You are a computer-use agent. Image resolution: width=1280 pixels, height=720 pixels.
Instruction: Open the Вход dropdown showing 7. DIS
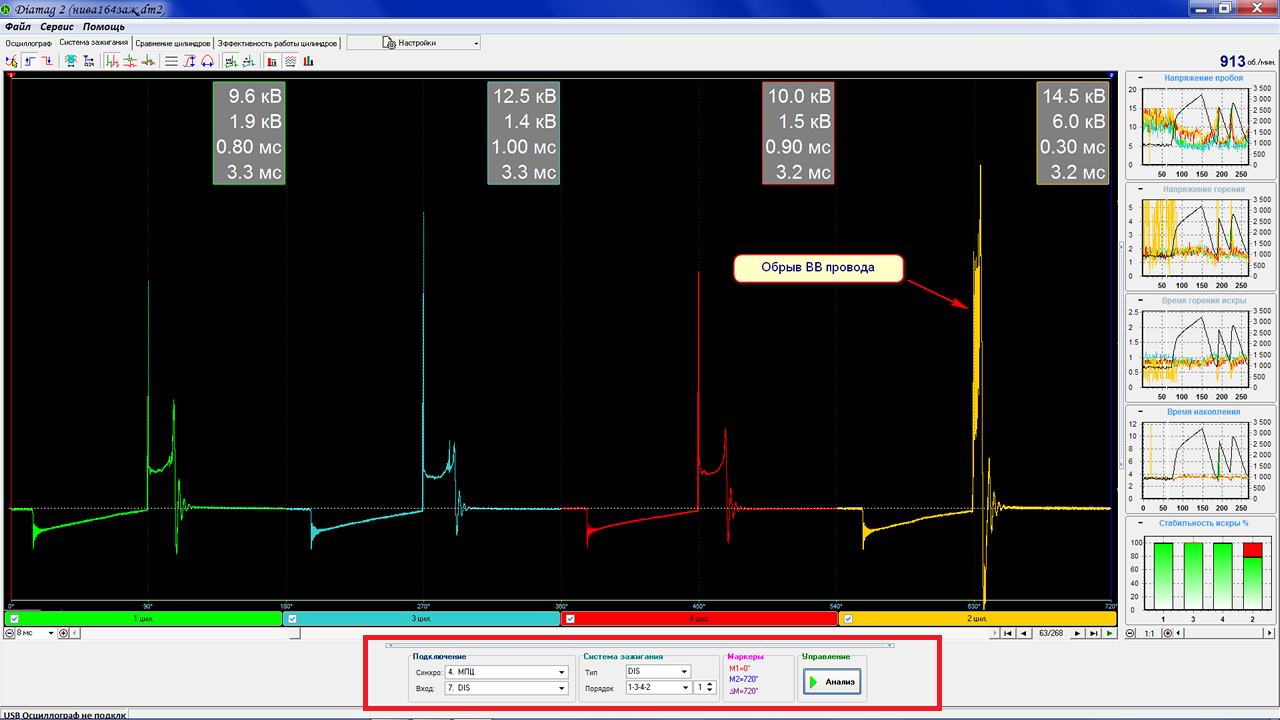point(506,688)
